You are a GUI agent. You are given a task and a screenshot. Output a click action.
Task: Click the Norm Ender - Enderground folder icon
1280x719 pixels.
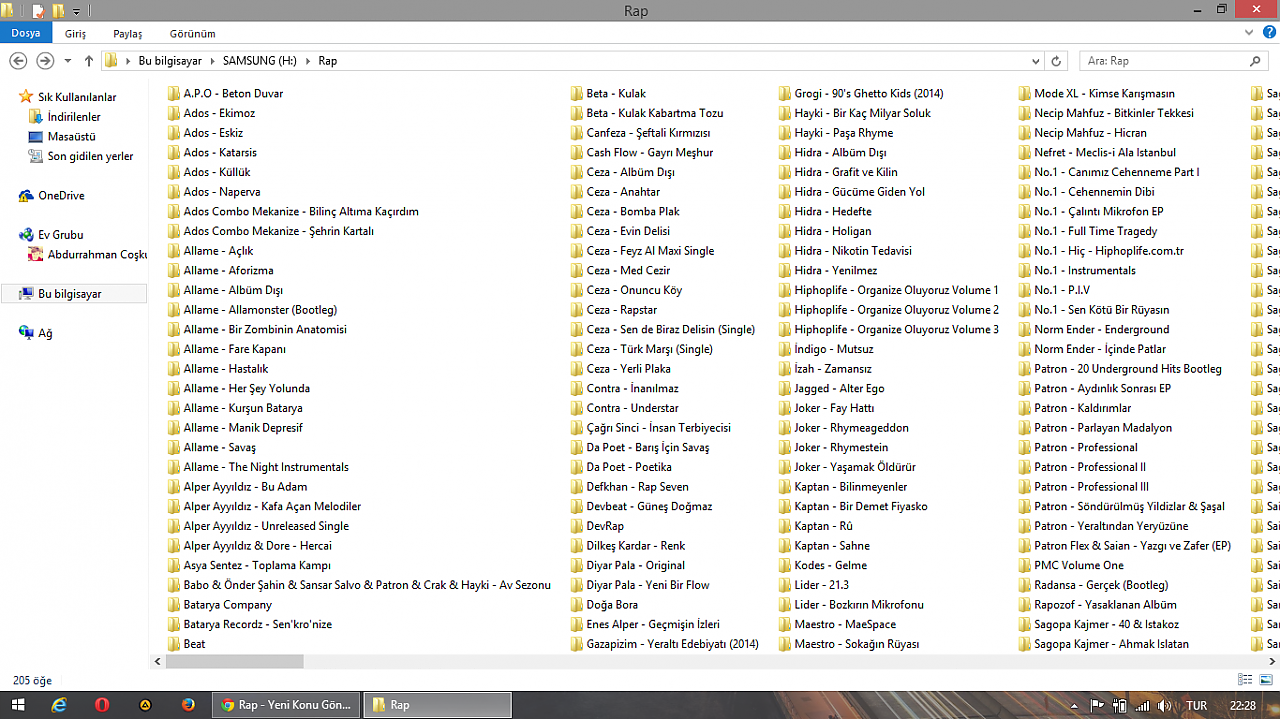(1025, 329)
